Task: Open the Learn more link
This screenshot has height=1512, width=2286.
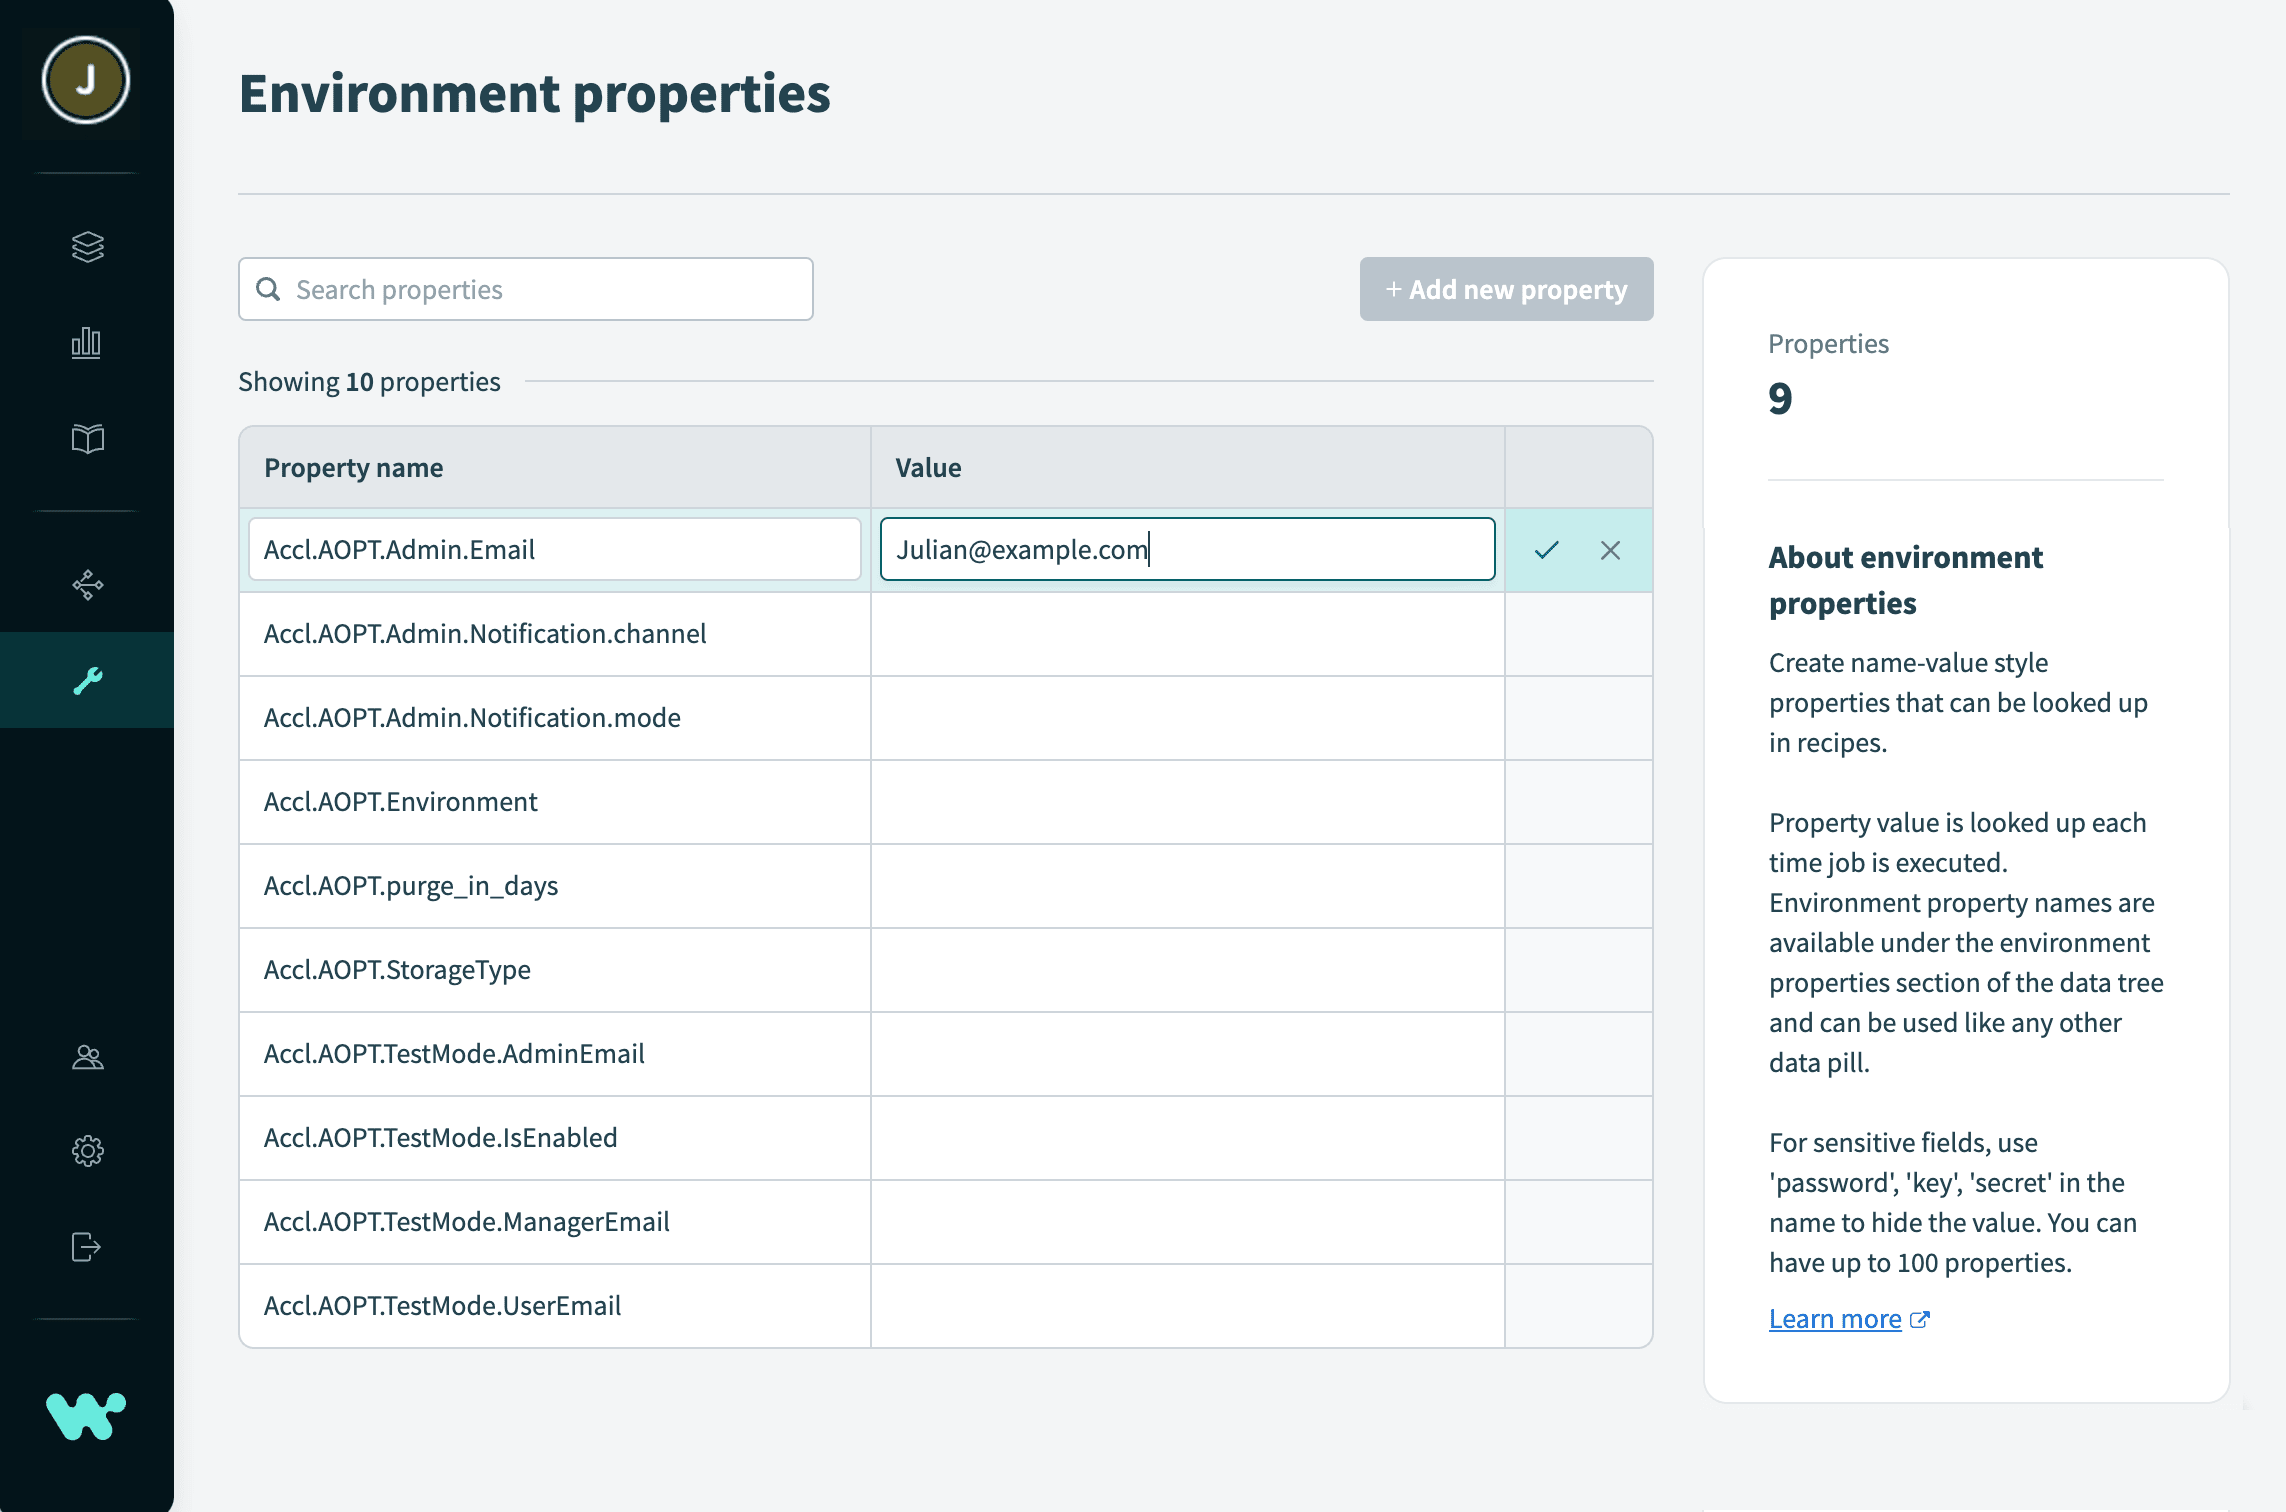Action: click(x=1835, y=1318)
